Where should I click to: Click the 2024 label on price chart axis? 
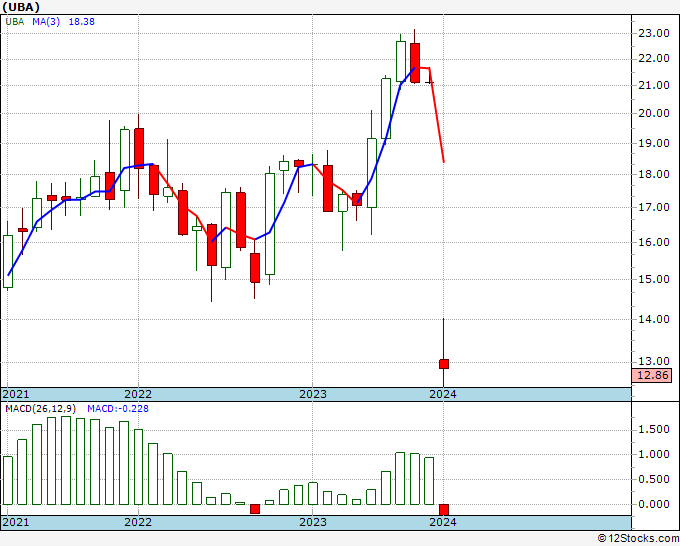point(443,394)
